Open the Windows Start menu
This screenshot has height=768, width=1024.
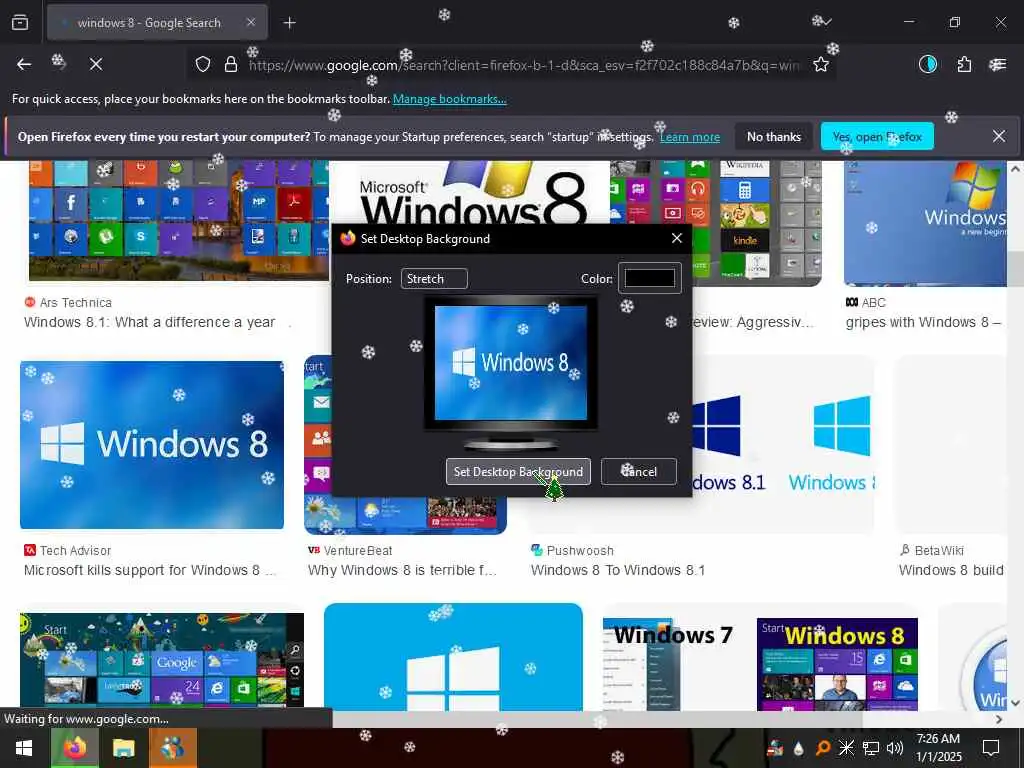[24, 748]
